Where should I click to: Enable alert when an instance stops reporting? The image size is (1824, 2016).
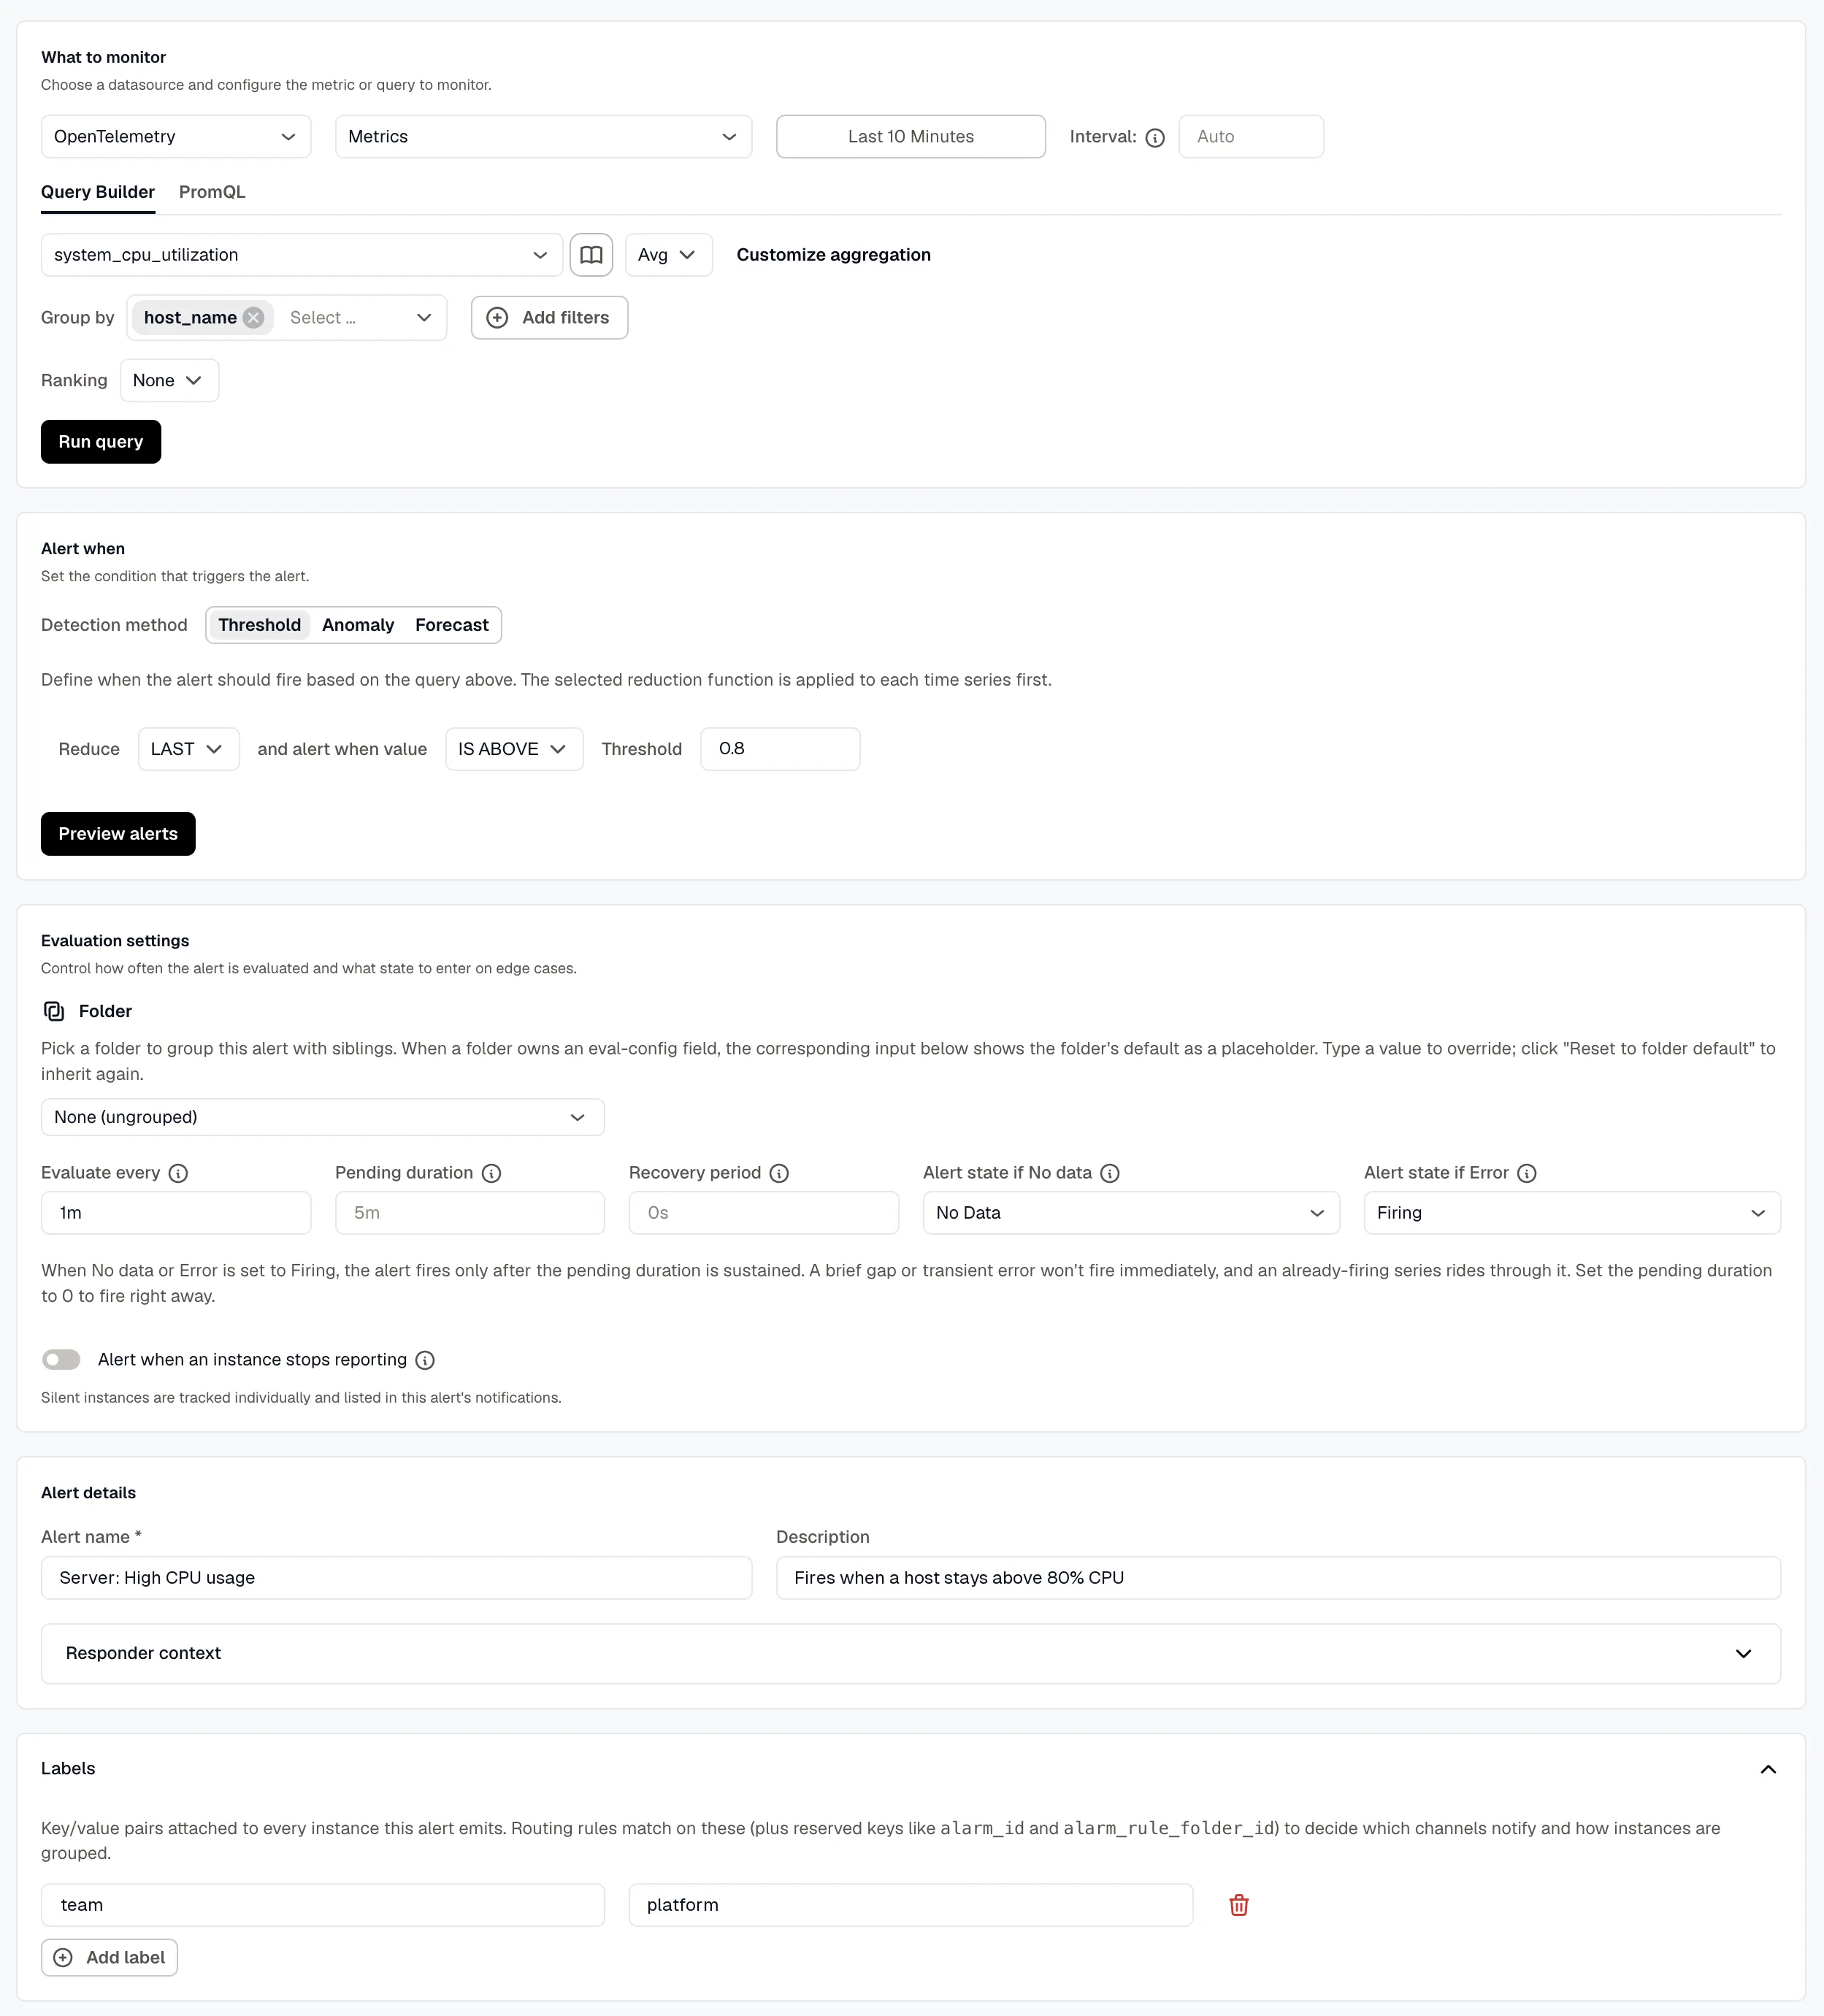(x=61, y=1360)
